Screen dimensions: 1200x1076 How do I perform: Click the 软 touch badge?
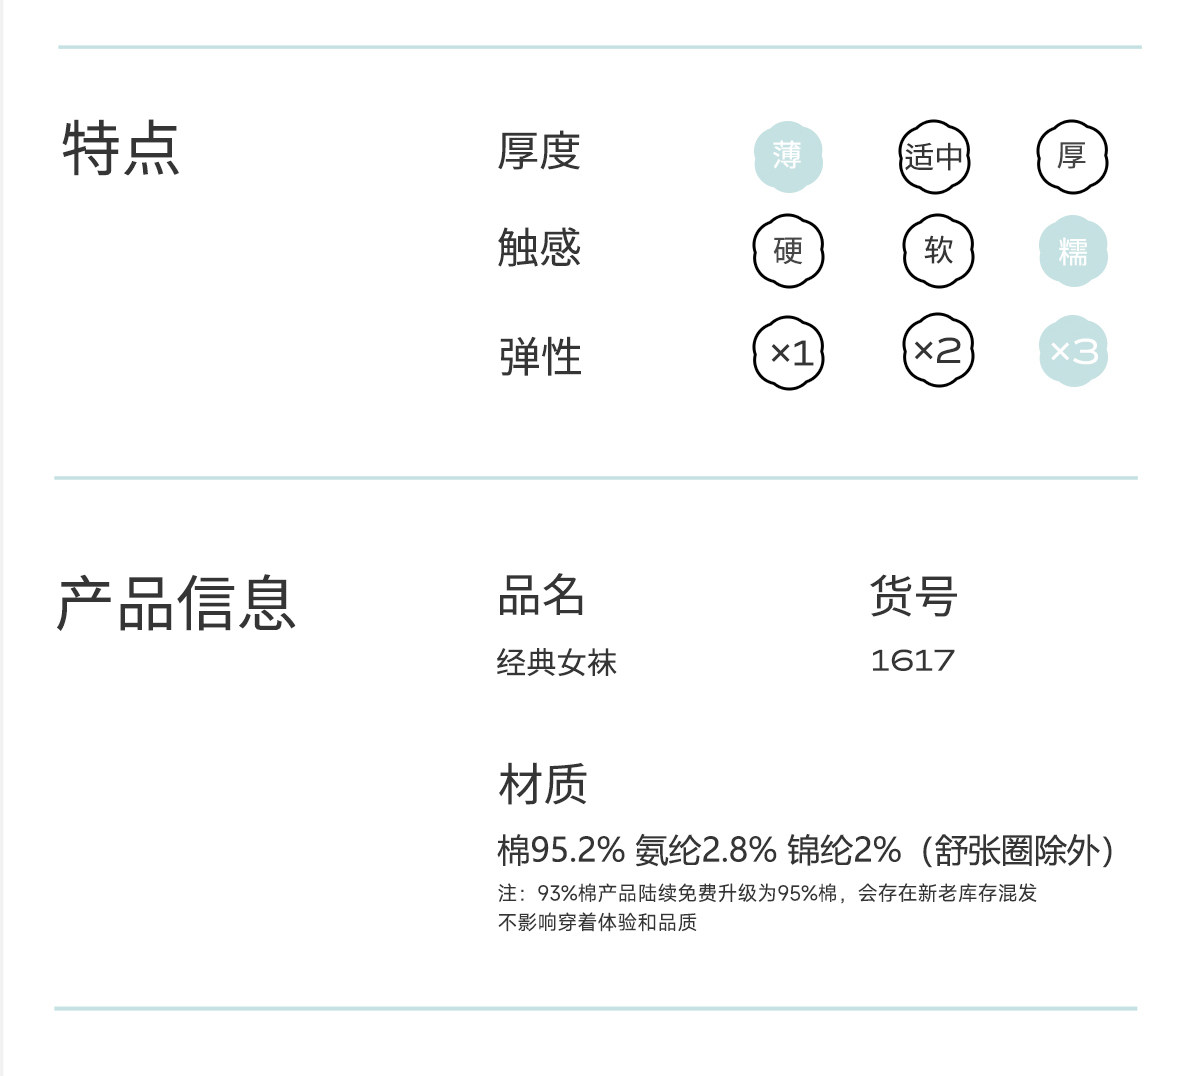coord(938,251)
